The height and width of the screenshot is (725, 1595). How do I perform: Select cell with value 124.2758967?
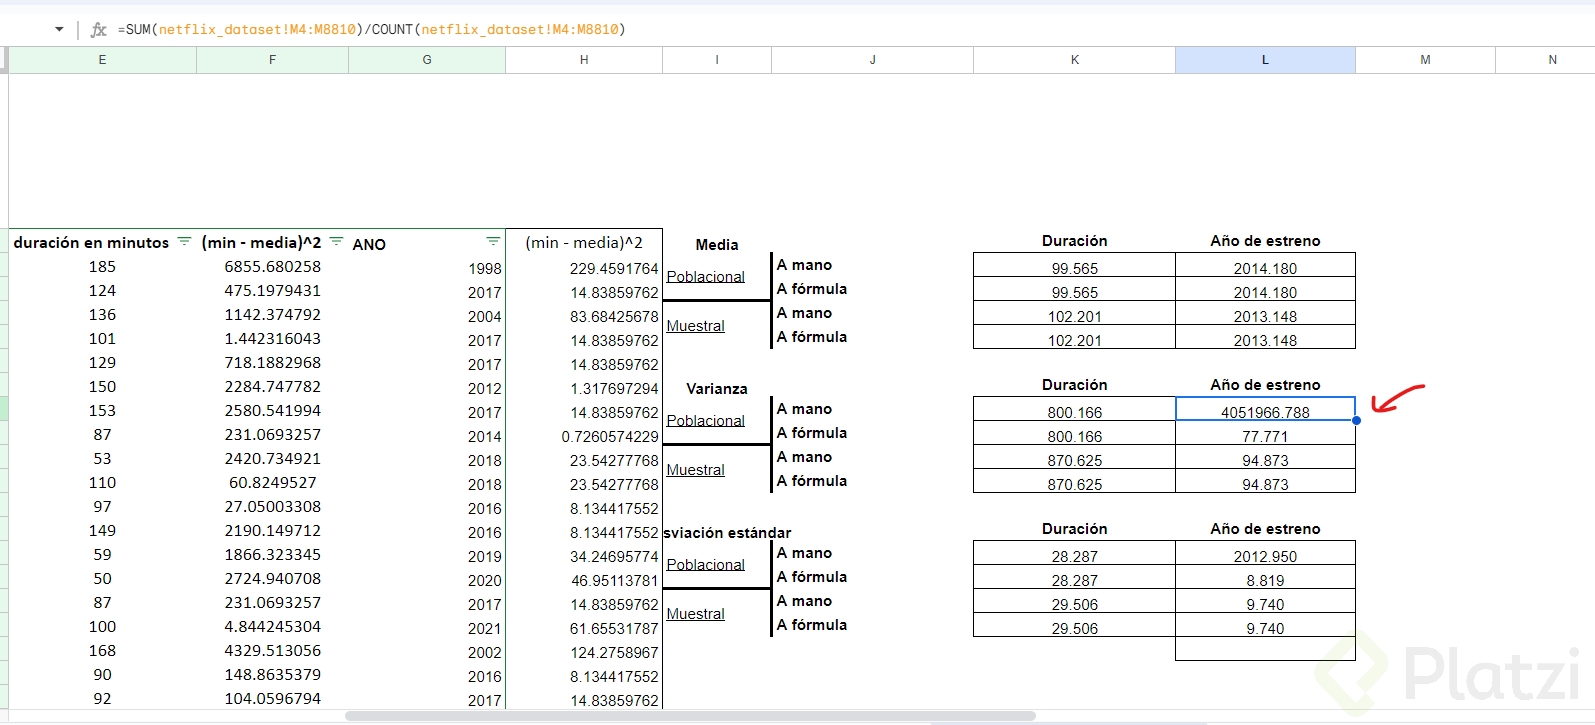point(584,652)
